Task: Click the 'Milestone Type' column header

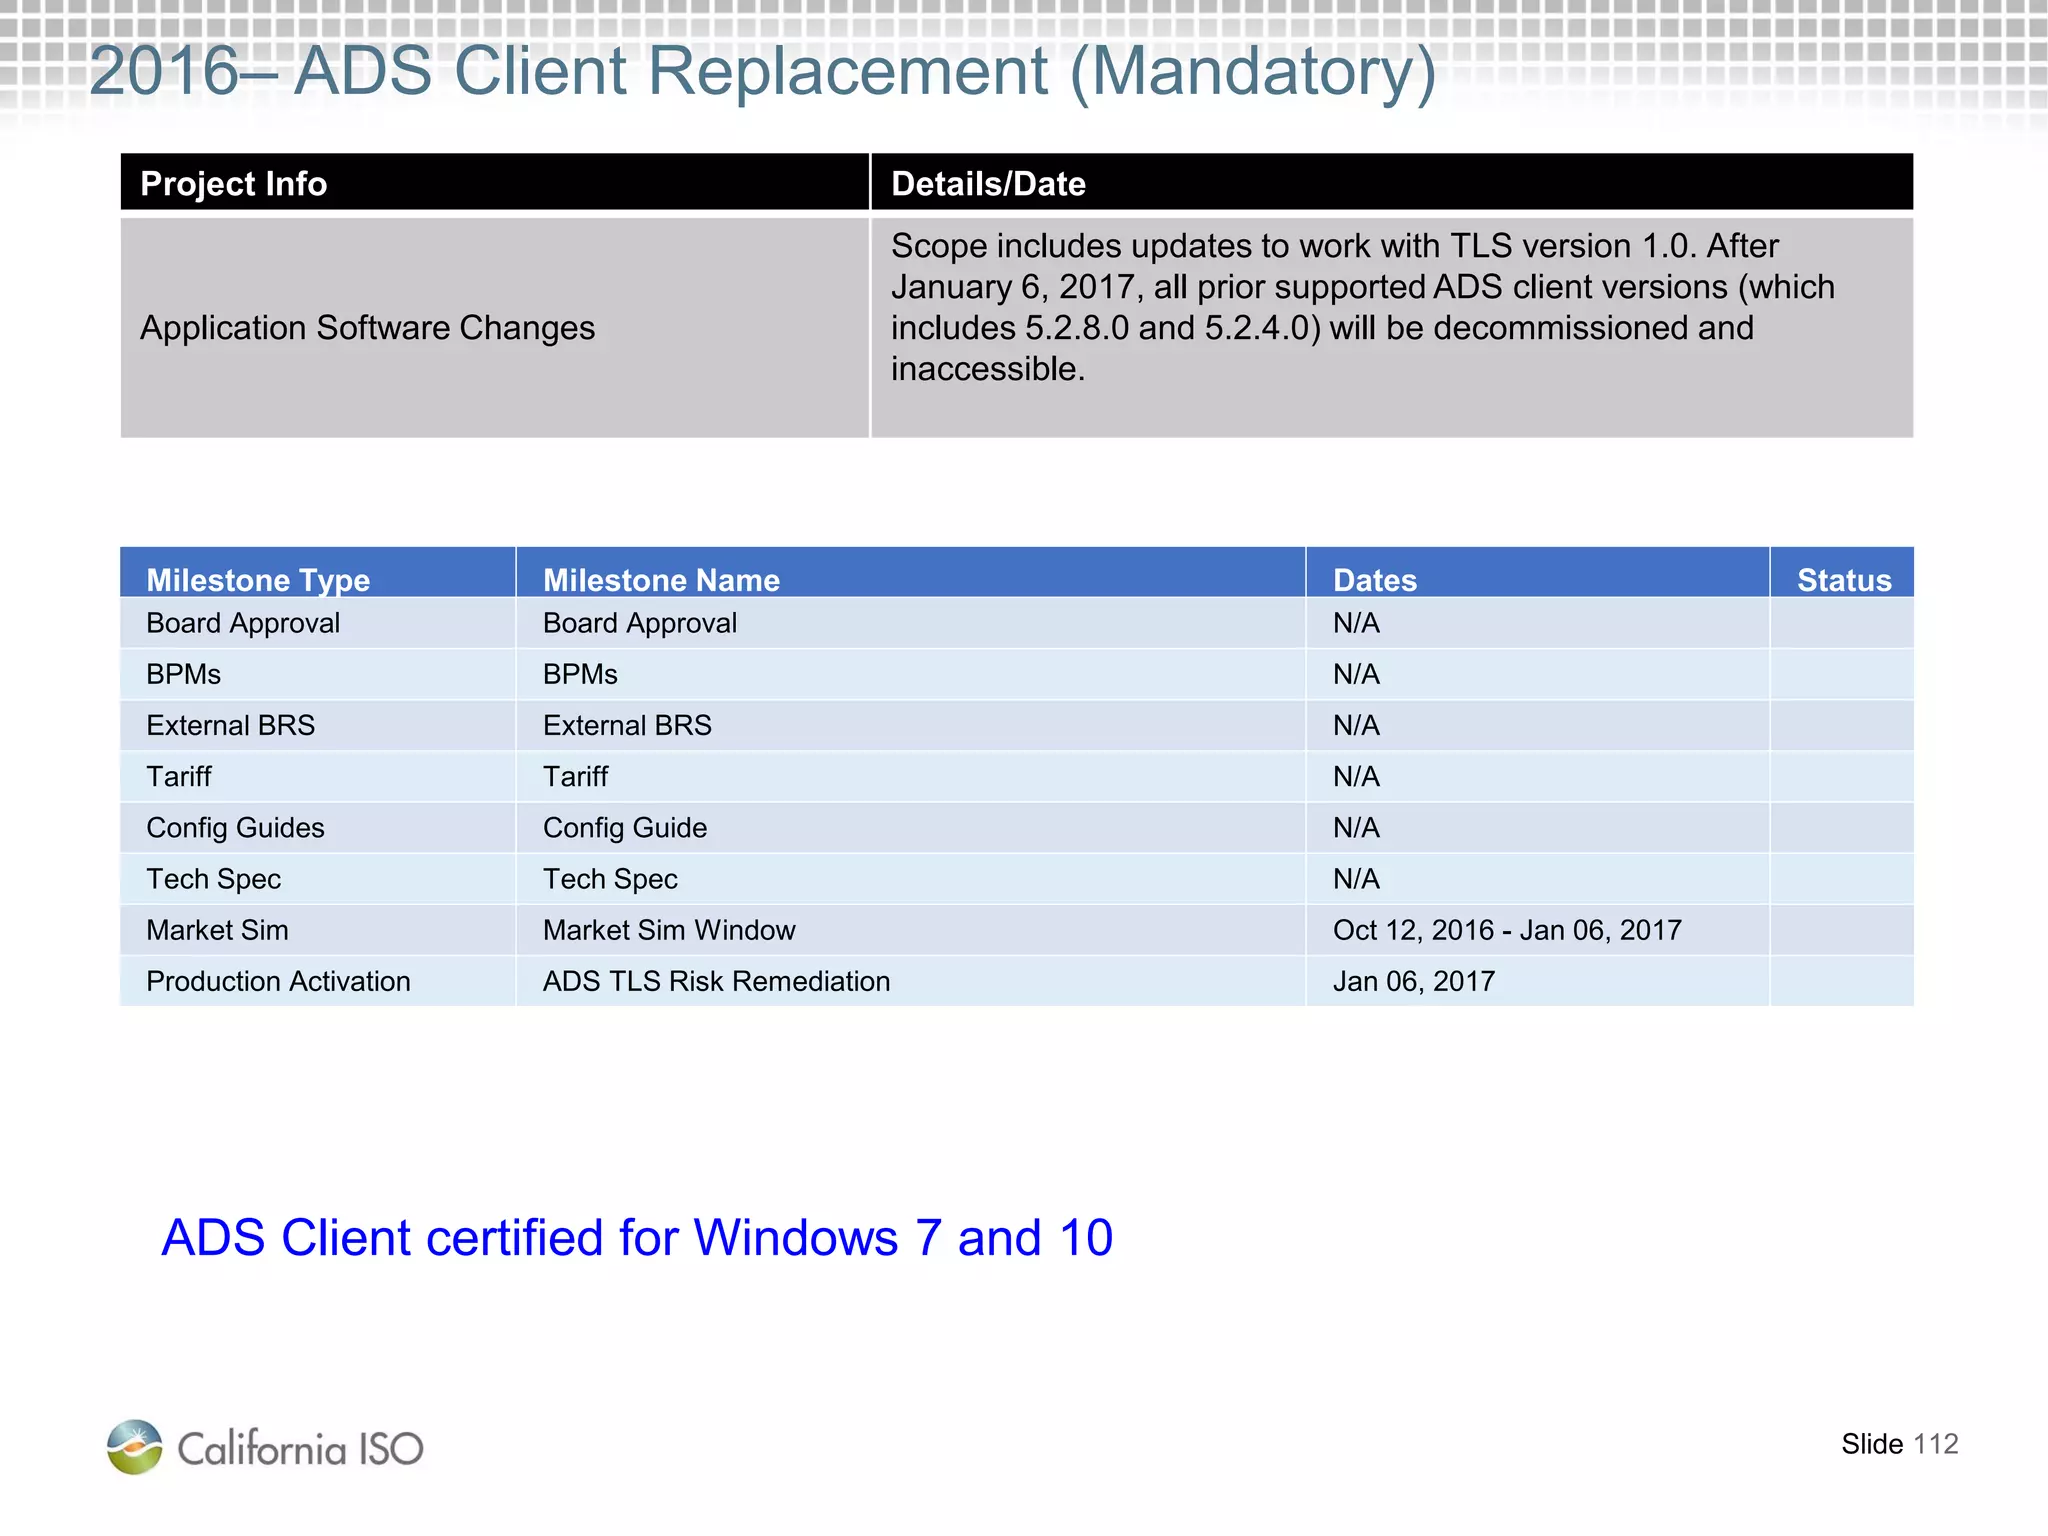Action: pos(318,573)
